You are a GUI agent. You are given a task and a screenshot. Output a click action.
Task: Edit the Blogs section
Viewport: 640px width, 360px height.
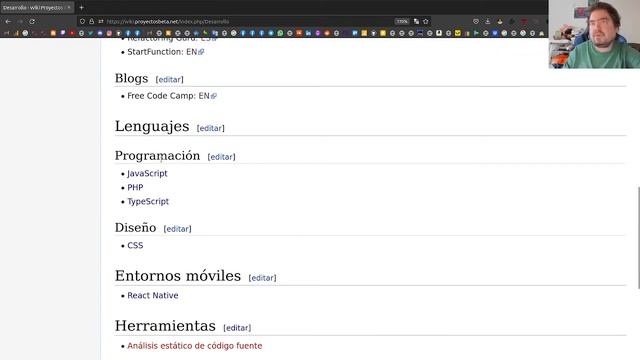coord(169,80)
